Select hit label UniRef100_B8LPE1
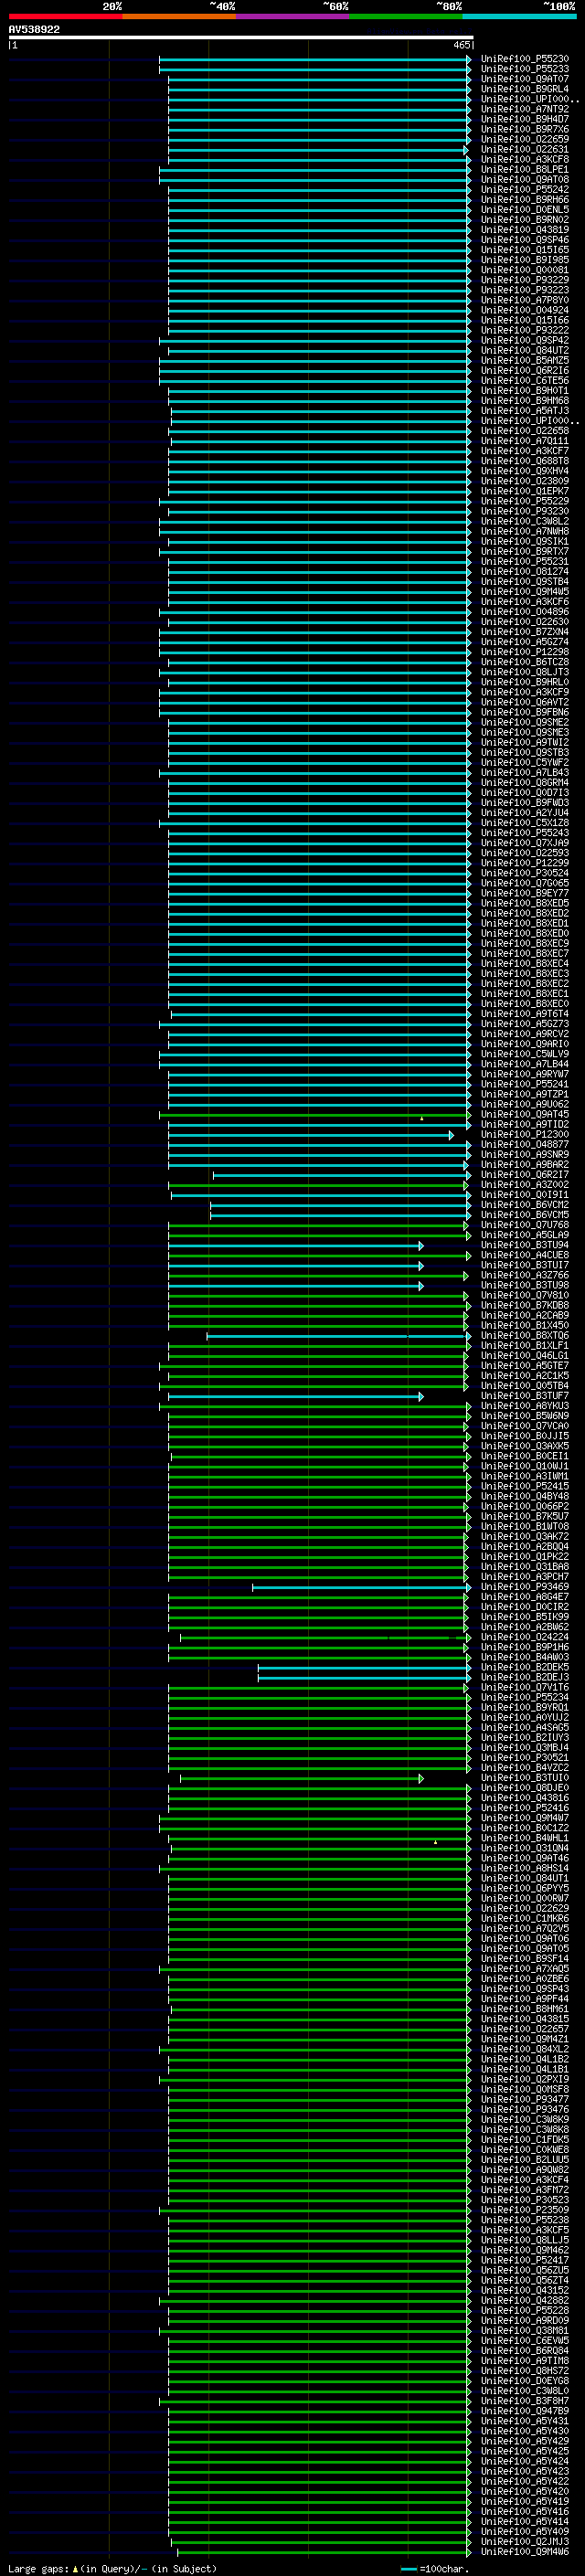This screenshot has height=2576, width=585. tap(524, 170)
